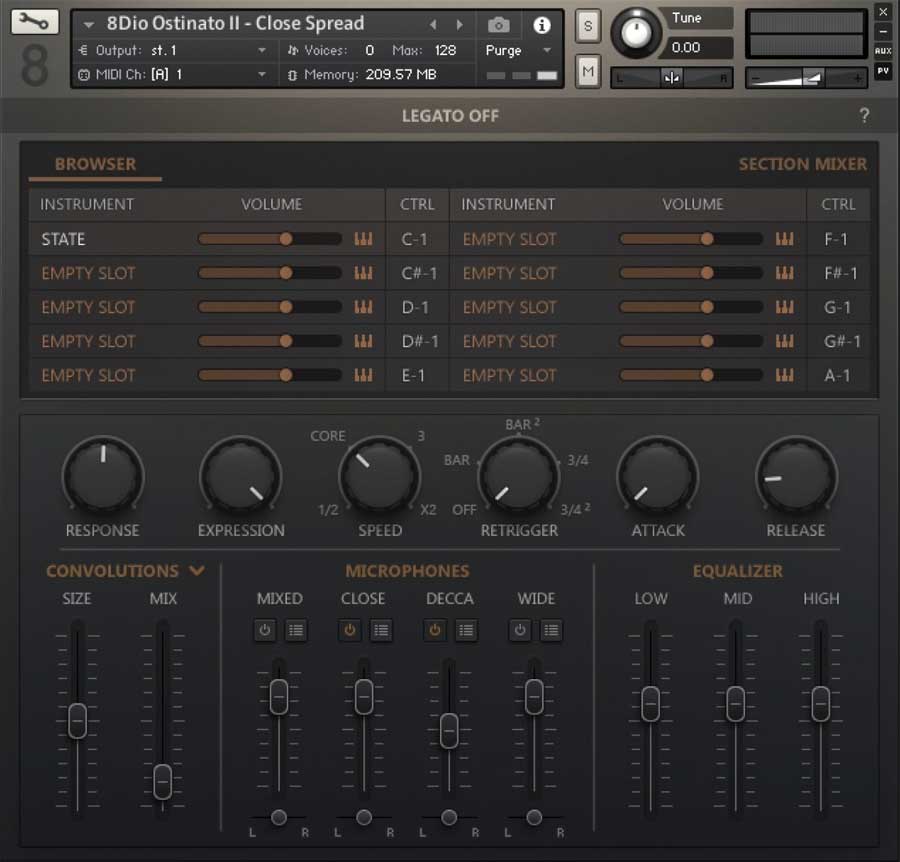Click the keyboard icon beside the D#-1 slot

pos(363,341)
